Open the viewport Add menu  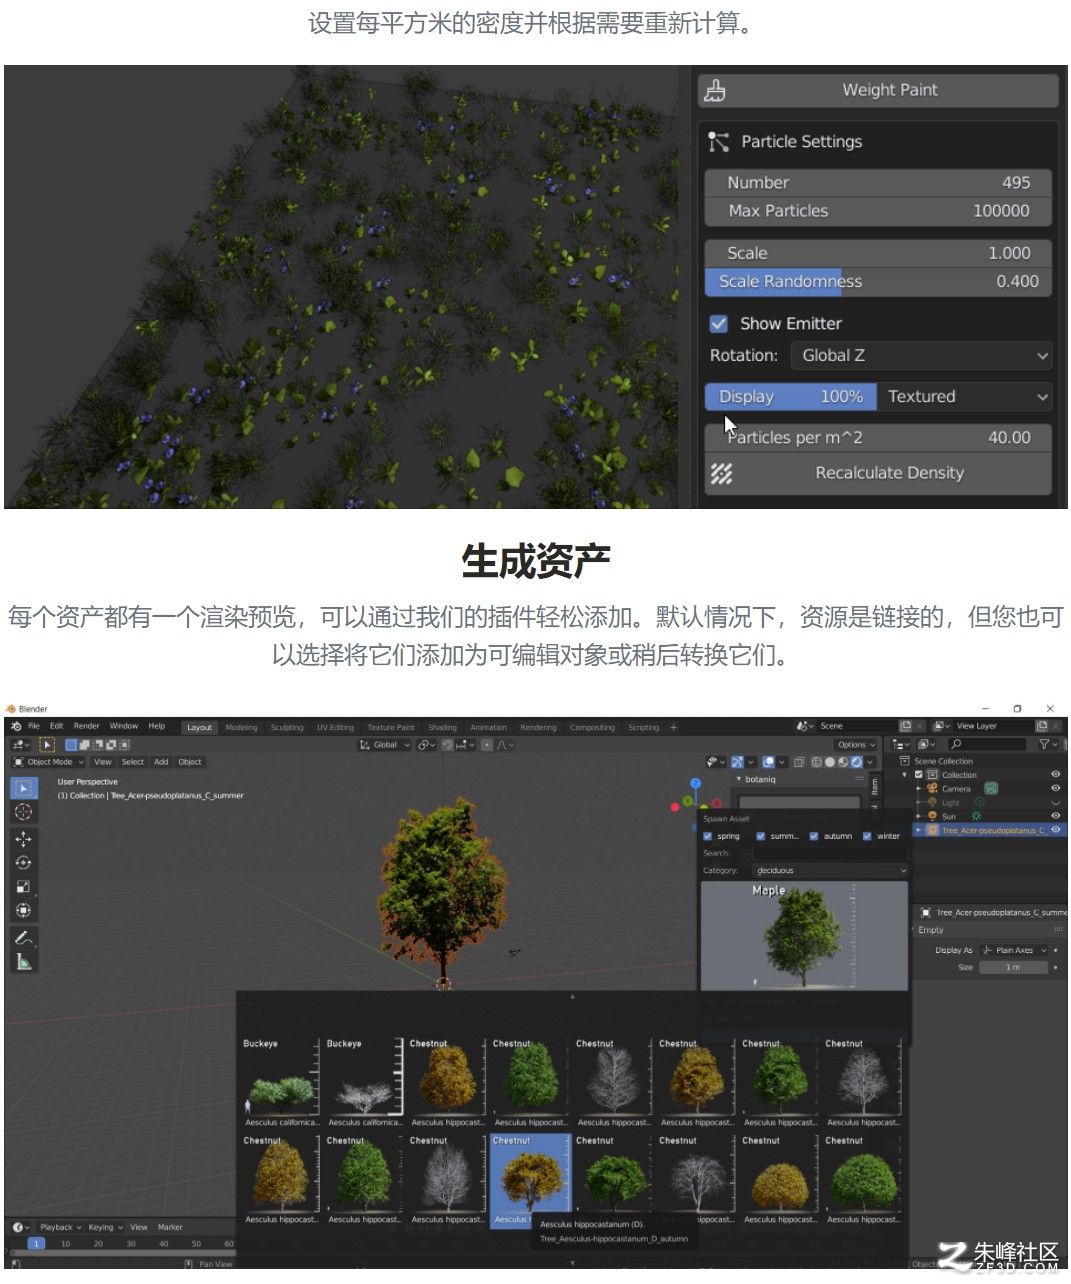[x=161, y=762]
